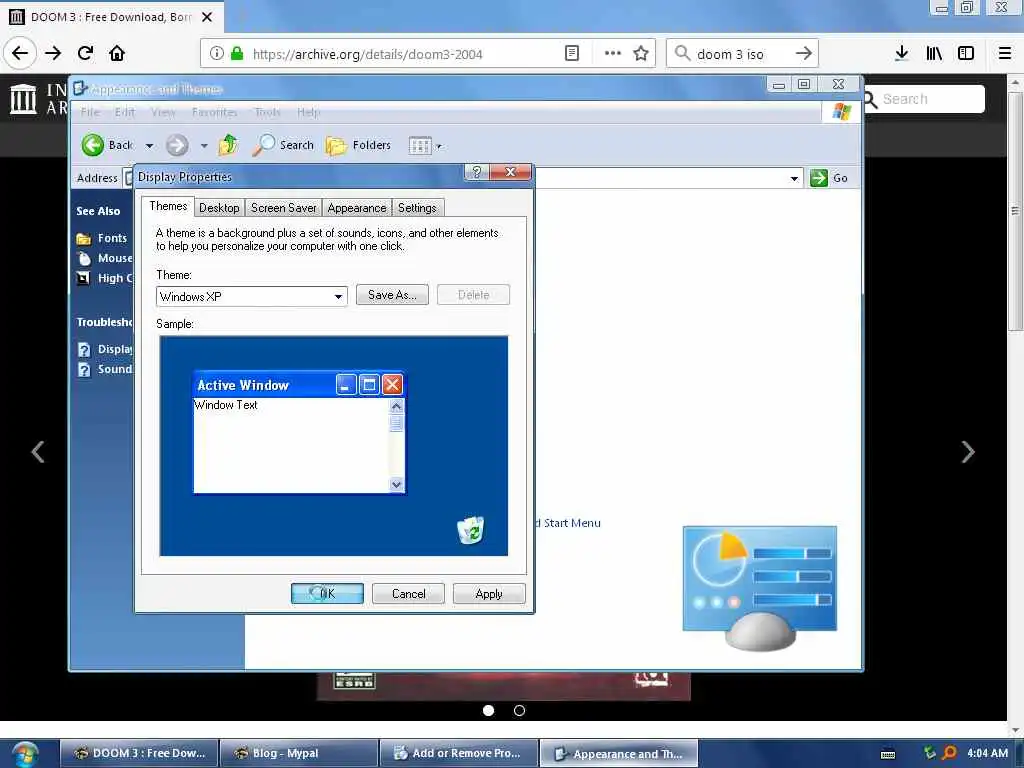Open the Views button in toolbar
The image size is (1024, 768).
tap(420, 145)
